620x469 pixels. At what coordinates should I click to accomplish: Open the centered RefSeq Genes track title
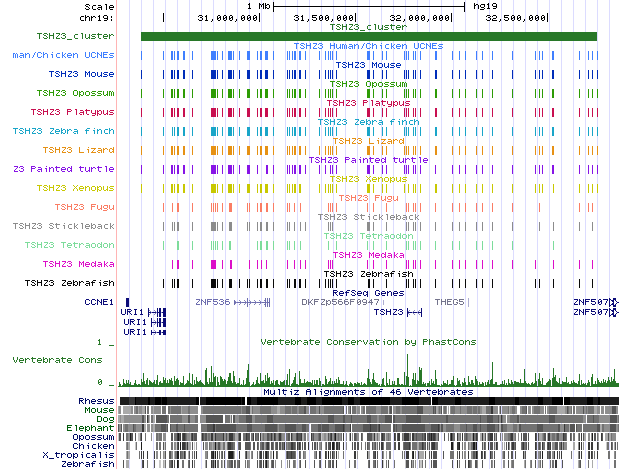click(368, 292)
